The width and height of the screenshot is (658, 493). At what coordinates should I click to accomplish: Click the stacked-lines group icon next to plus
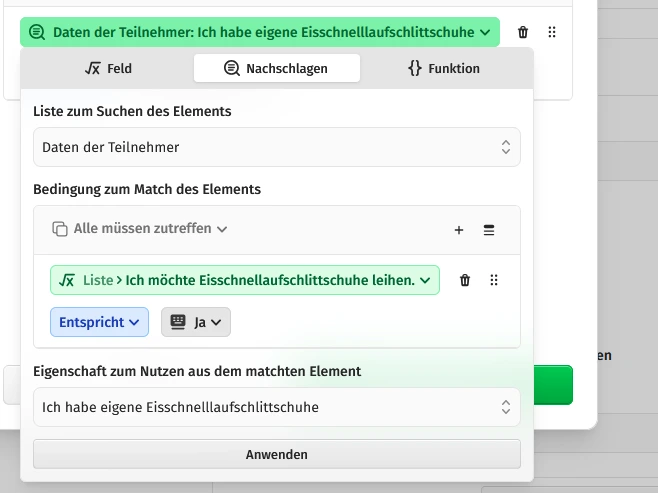[x=489, y=230]
